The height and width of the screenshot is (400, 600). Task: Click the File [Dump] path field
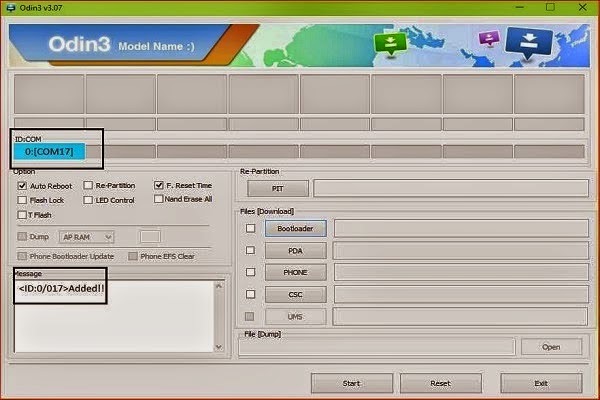pyautogui.click(x=377, y=347)
